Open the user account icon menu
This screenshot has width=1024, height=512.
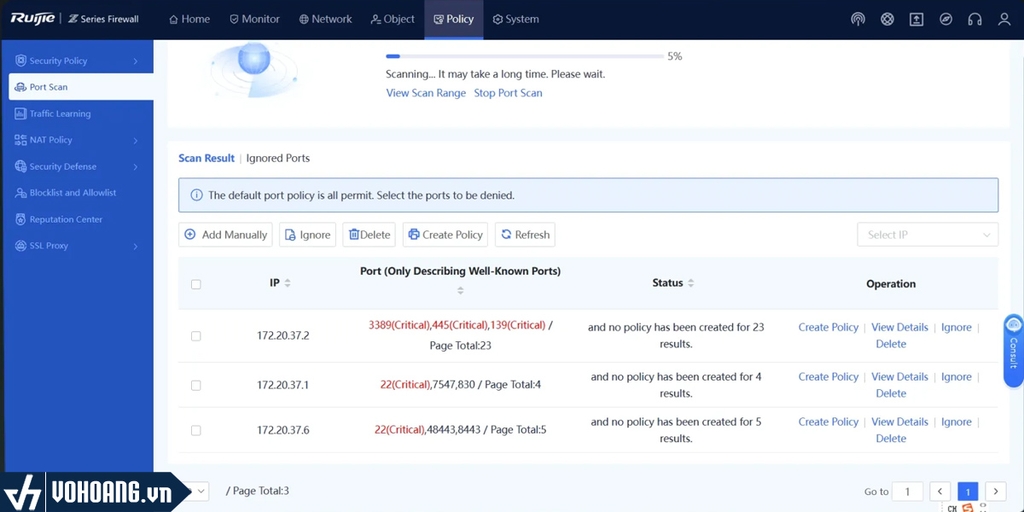click(1004, 19)
